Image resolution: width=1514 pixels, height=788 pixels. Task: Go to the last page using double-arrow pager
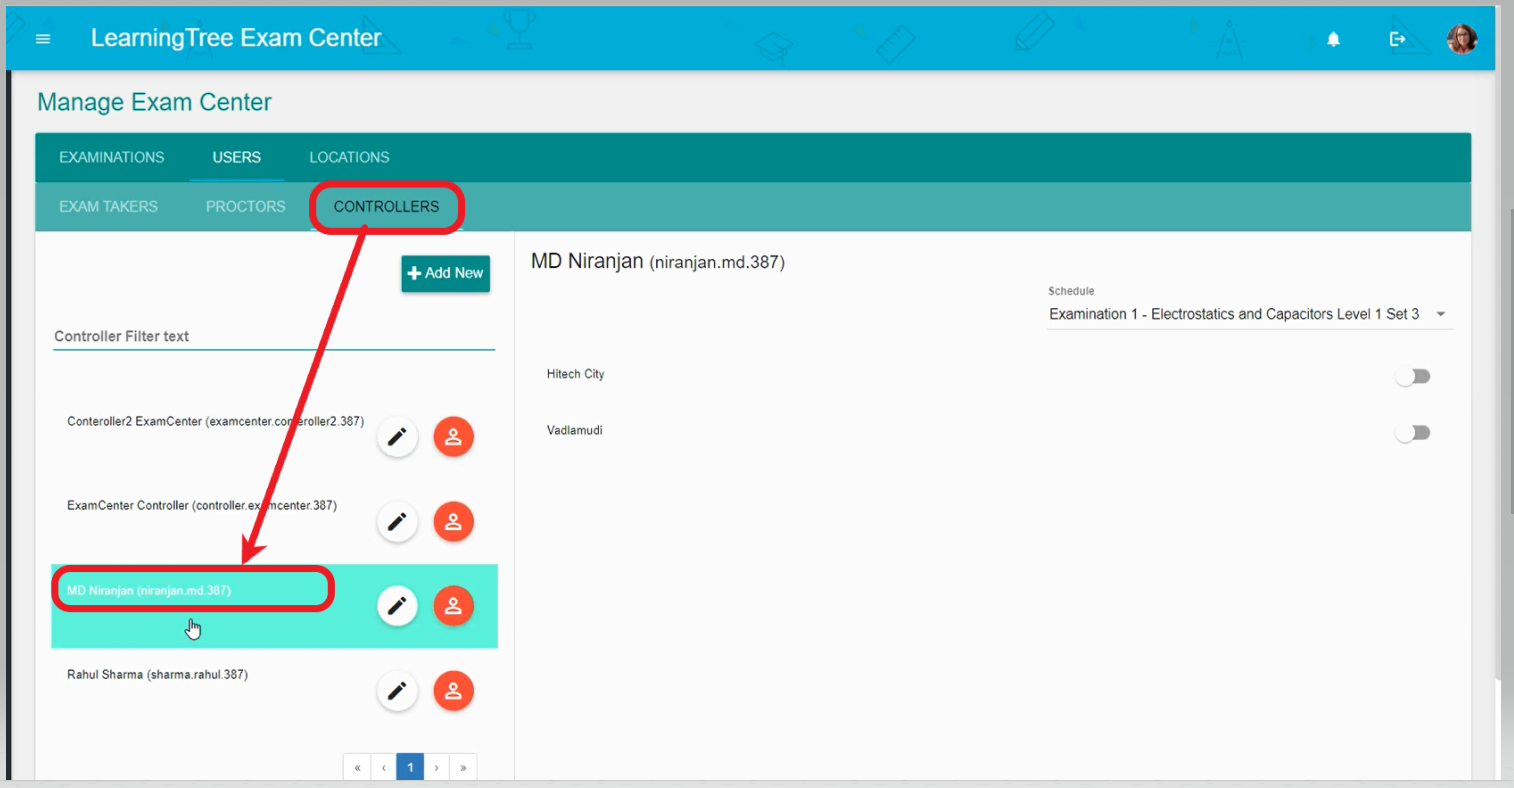[463, 766]
